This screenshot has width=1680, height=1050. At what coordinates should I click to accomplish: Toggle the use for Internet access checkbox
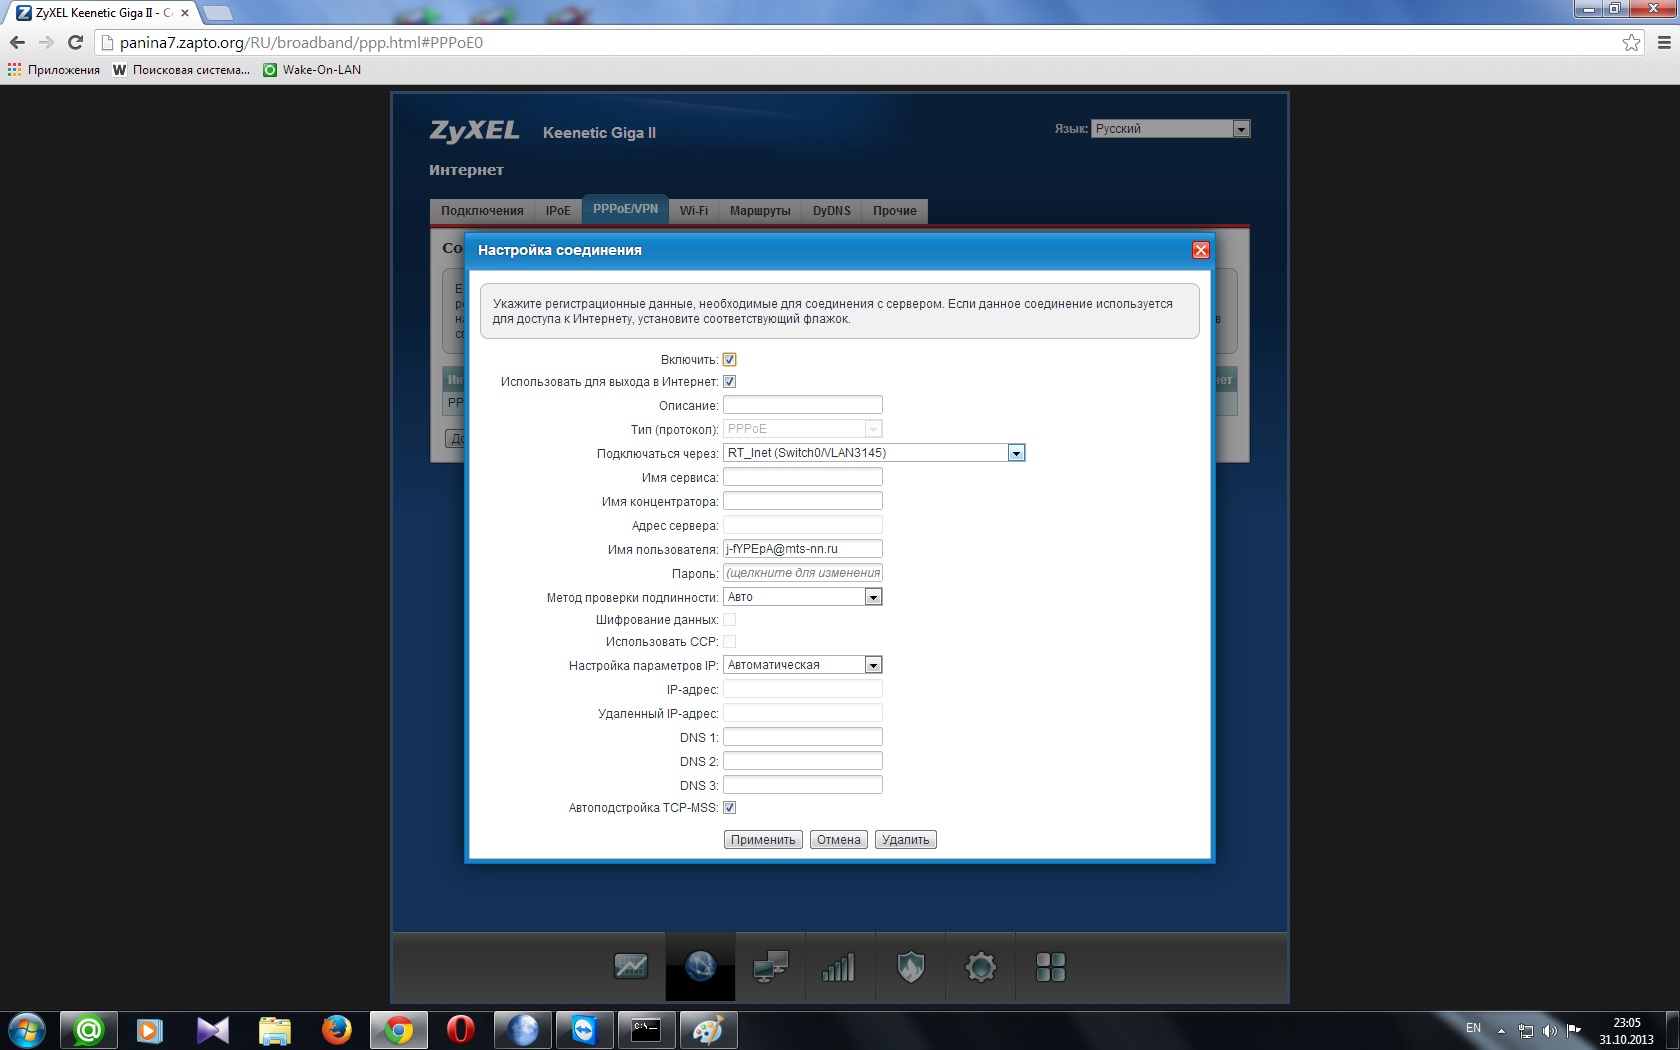[x=730, y=382]
